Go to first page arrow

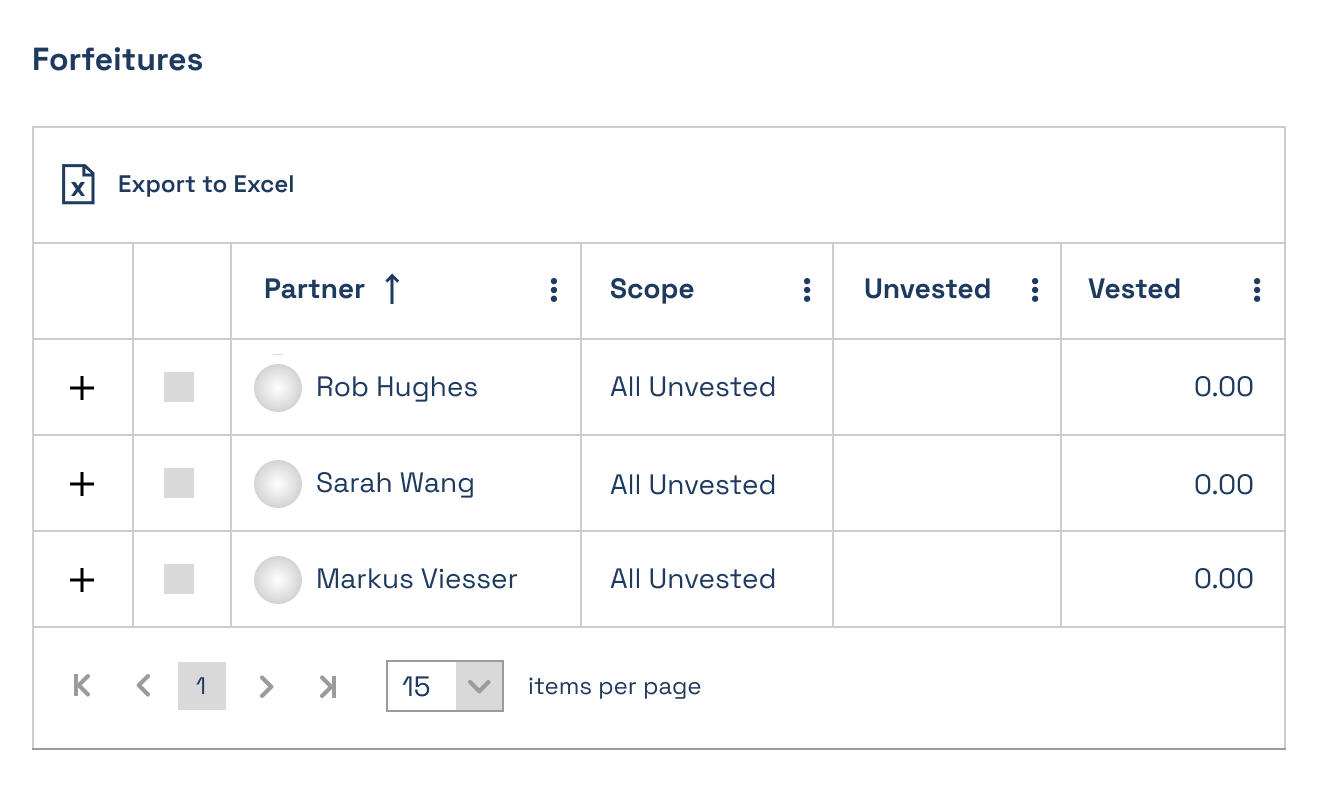coord(82,686)
